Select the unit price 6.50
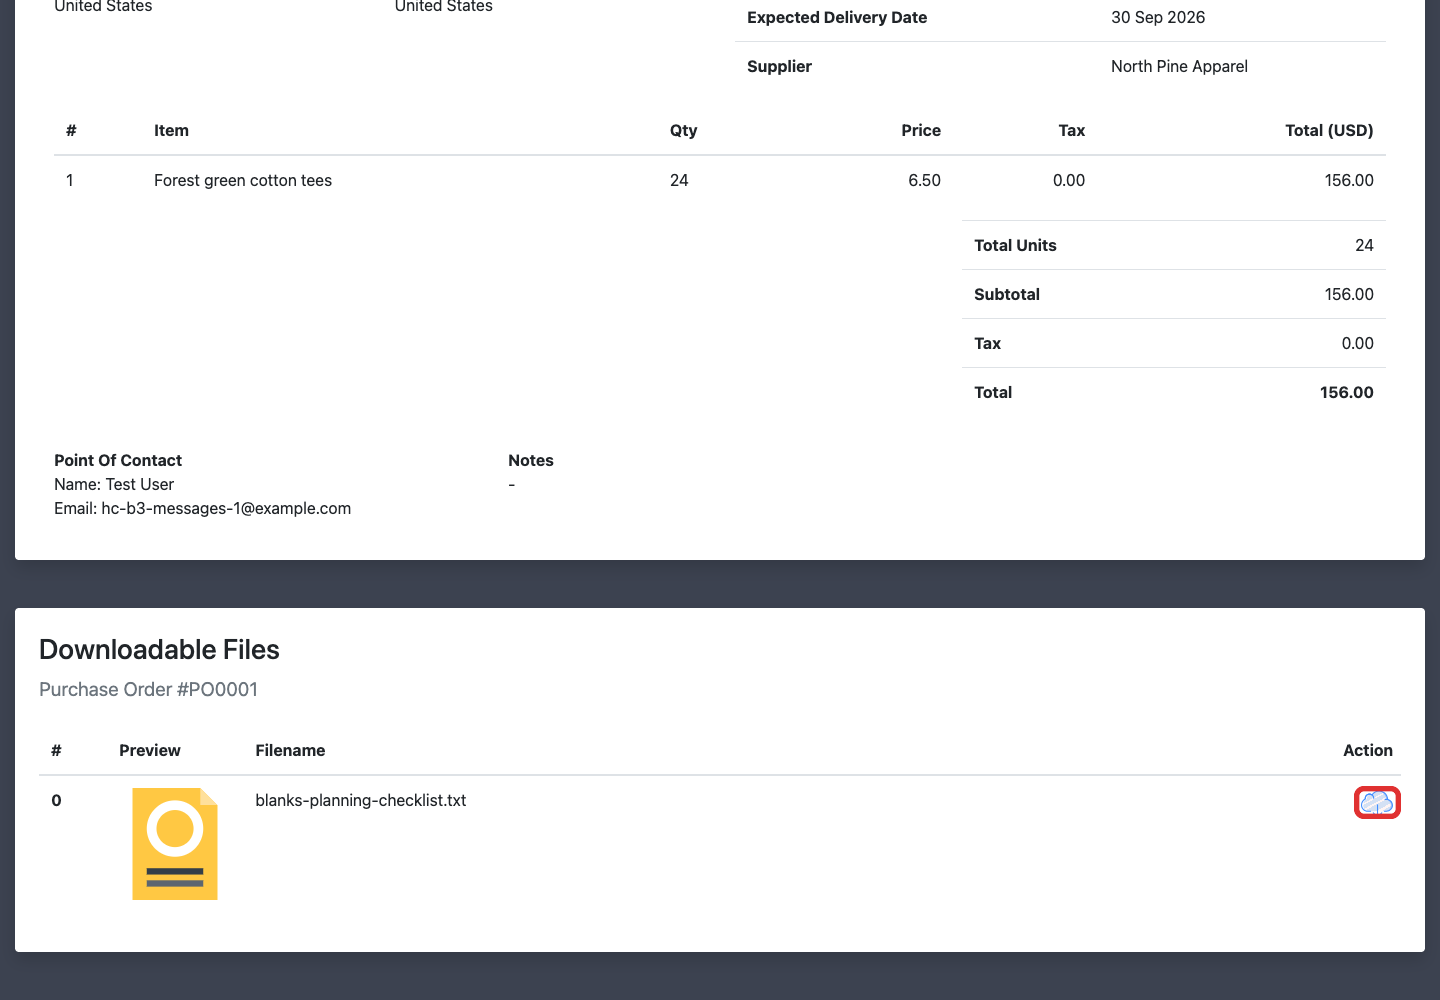 point(924,180)
